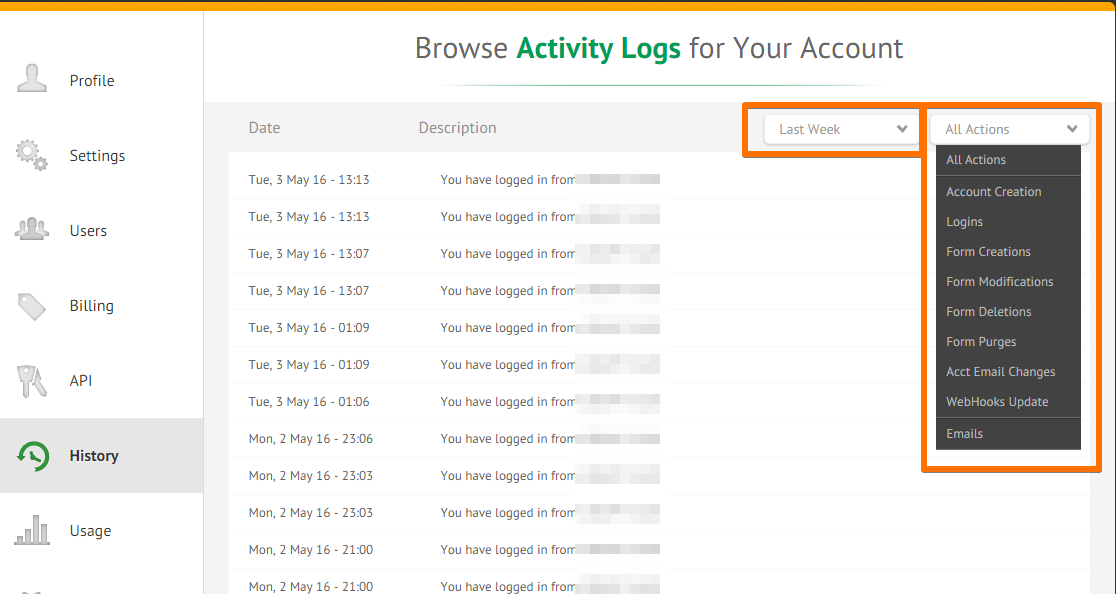
Task: Click the green History clock icon
Action: pyautogui.click(x=33, y=456)
